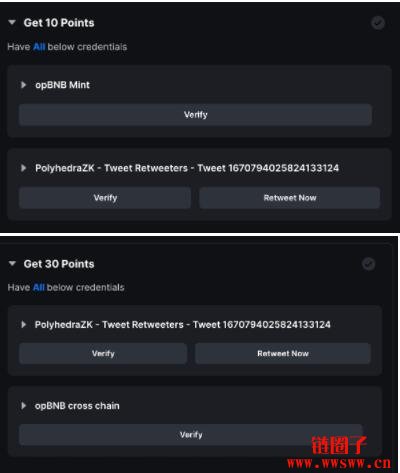This screenshot has width=400, height=473.
Task: Click Retweet Now in Get 30 Points
Action: 283,353
